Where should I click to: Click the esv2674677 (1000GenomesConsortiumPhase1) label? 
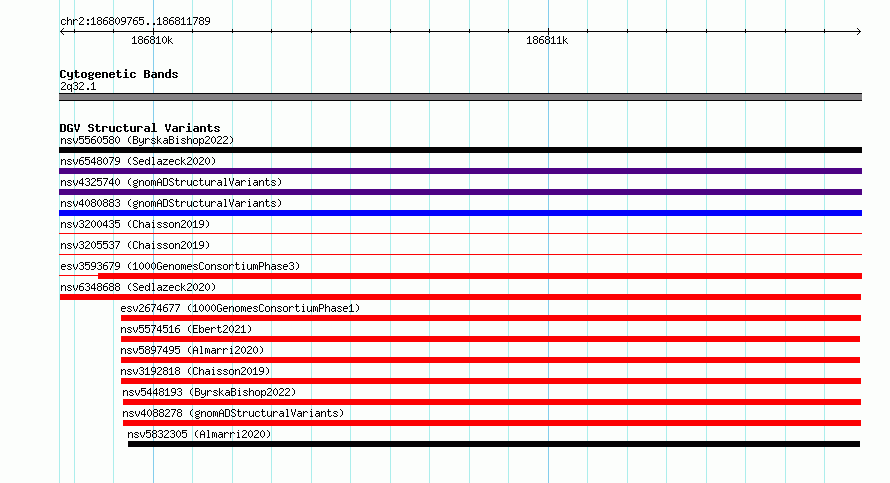240,308
